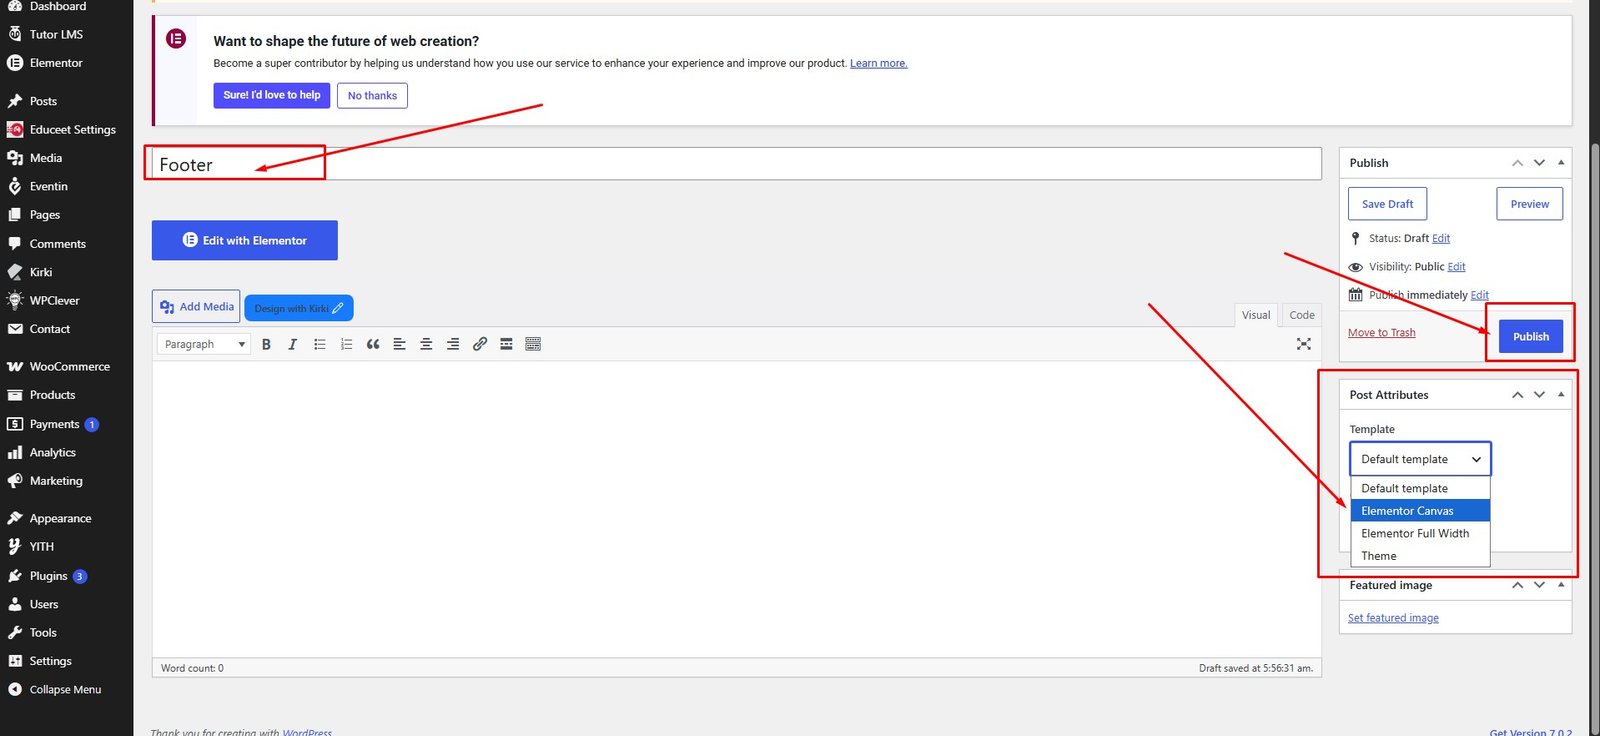This screenshot has height=736, width=1600.
Task: Collapse the Publish panel toggle arrow
Action: (1561, 163)
